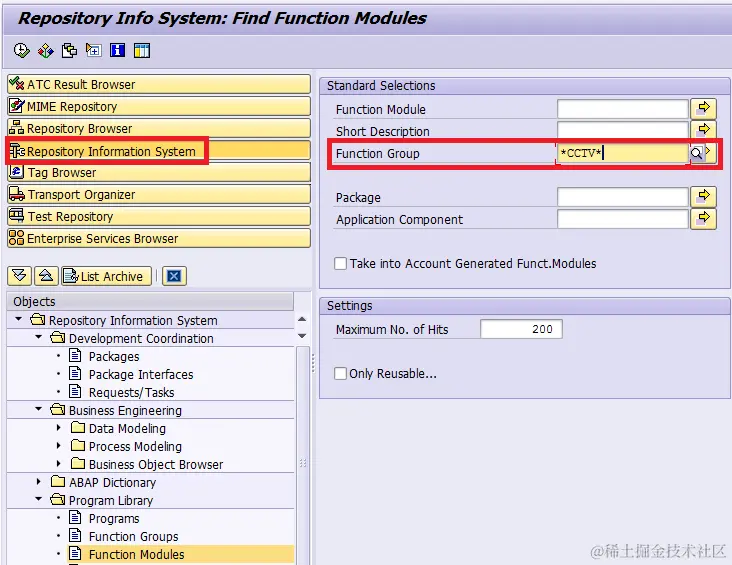Click into the Package input field
This screenshot has width=732, height=565.
pos(623,197)
